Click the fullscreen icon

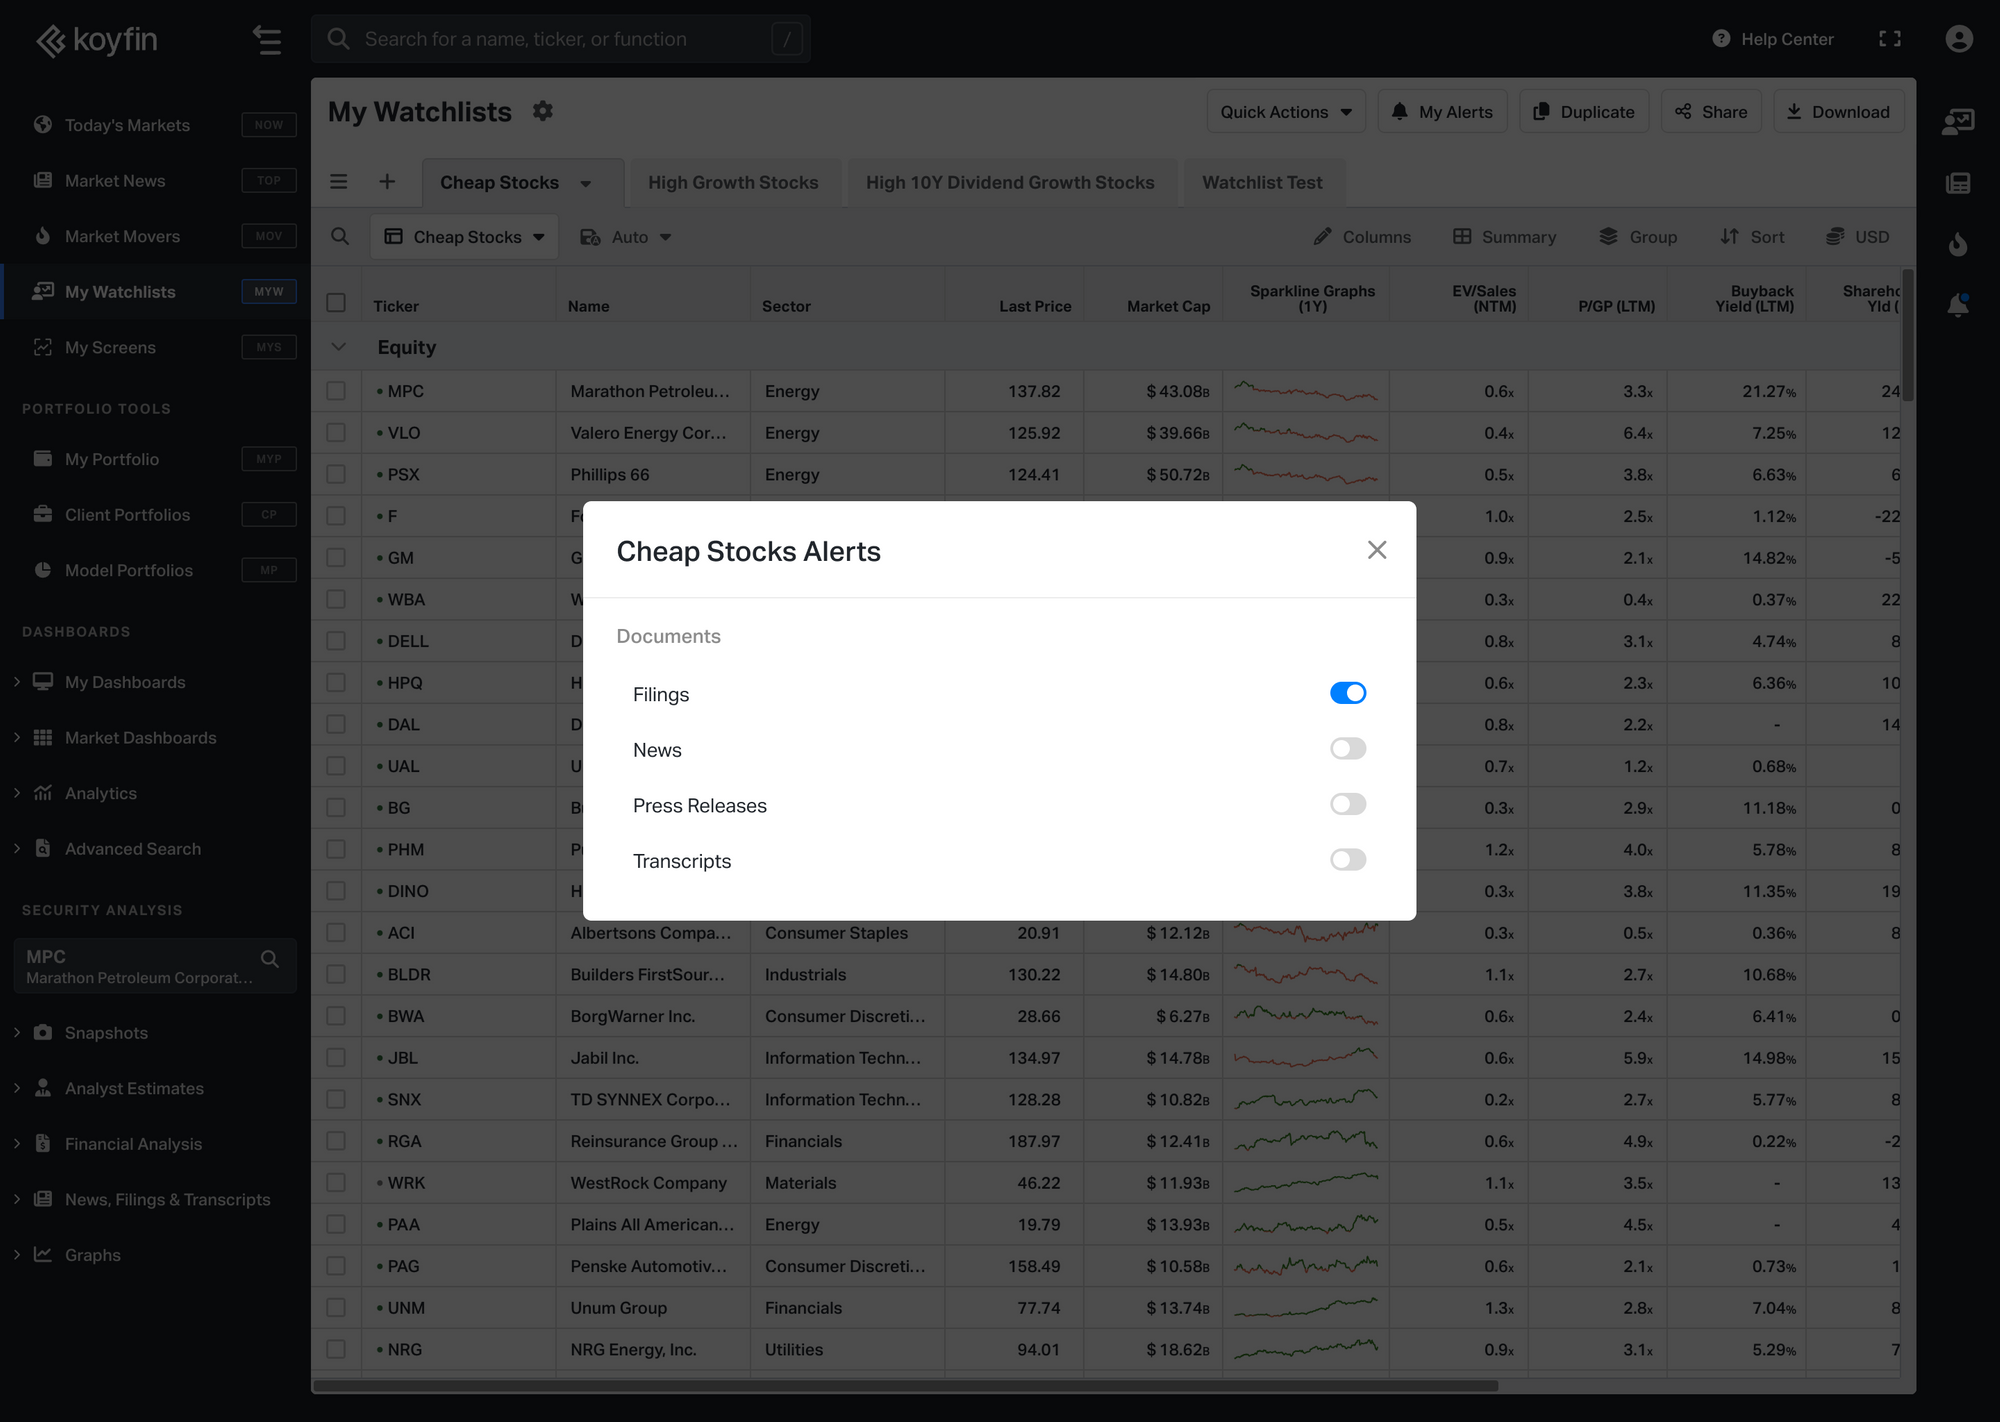point(1890,39)
